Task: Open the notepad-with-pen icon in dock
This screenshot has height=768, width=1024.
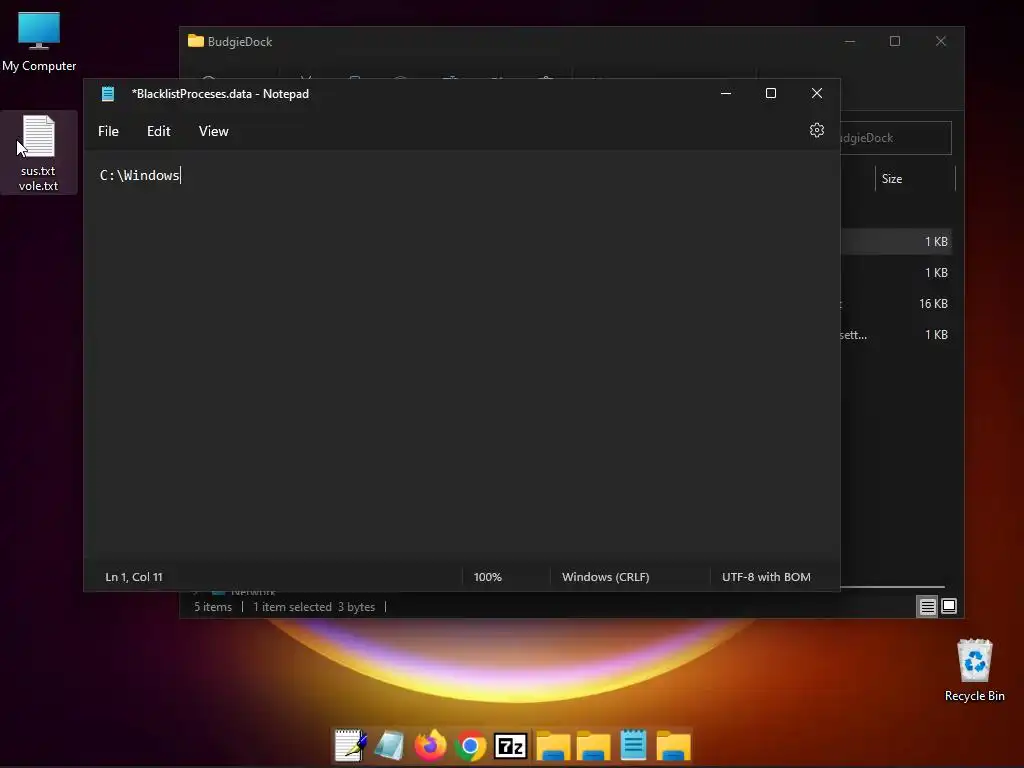Action: click(350, 745)
